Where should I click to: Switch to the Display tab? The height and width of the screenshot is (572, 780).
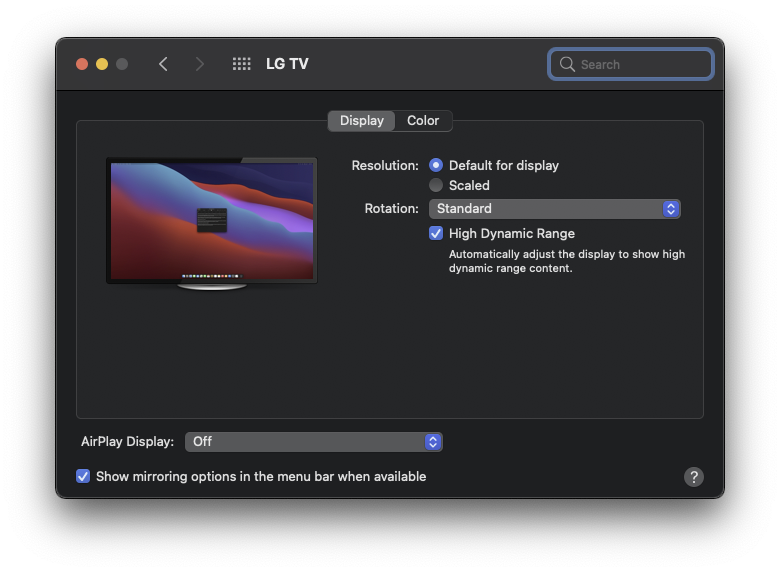[x=362, y=121]
